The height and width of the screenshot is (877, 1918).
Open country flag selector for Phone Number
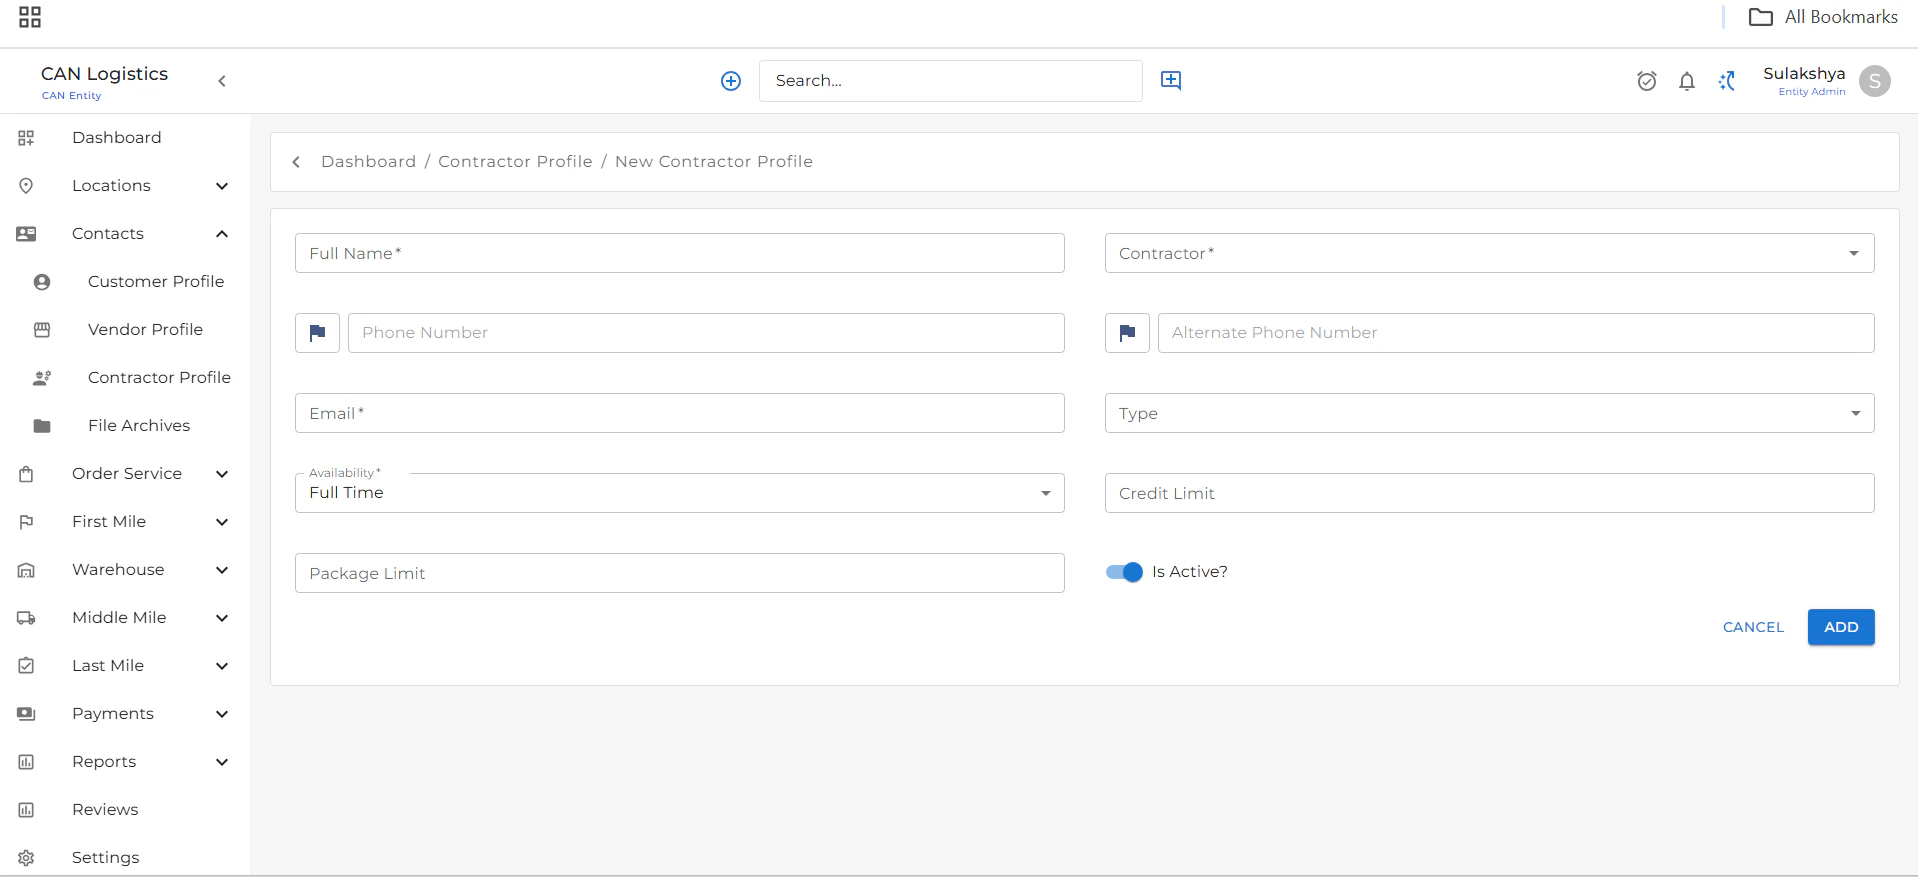317,333
